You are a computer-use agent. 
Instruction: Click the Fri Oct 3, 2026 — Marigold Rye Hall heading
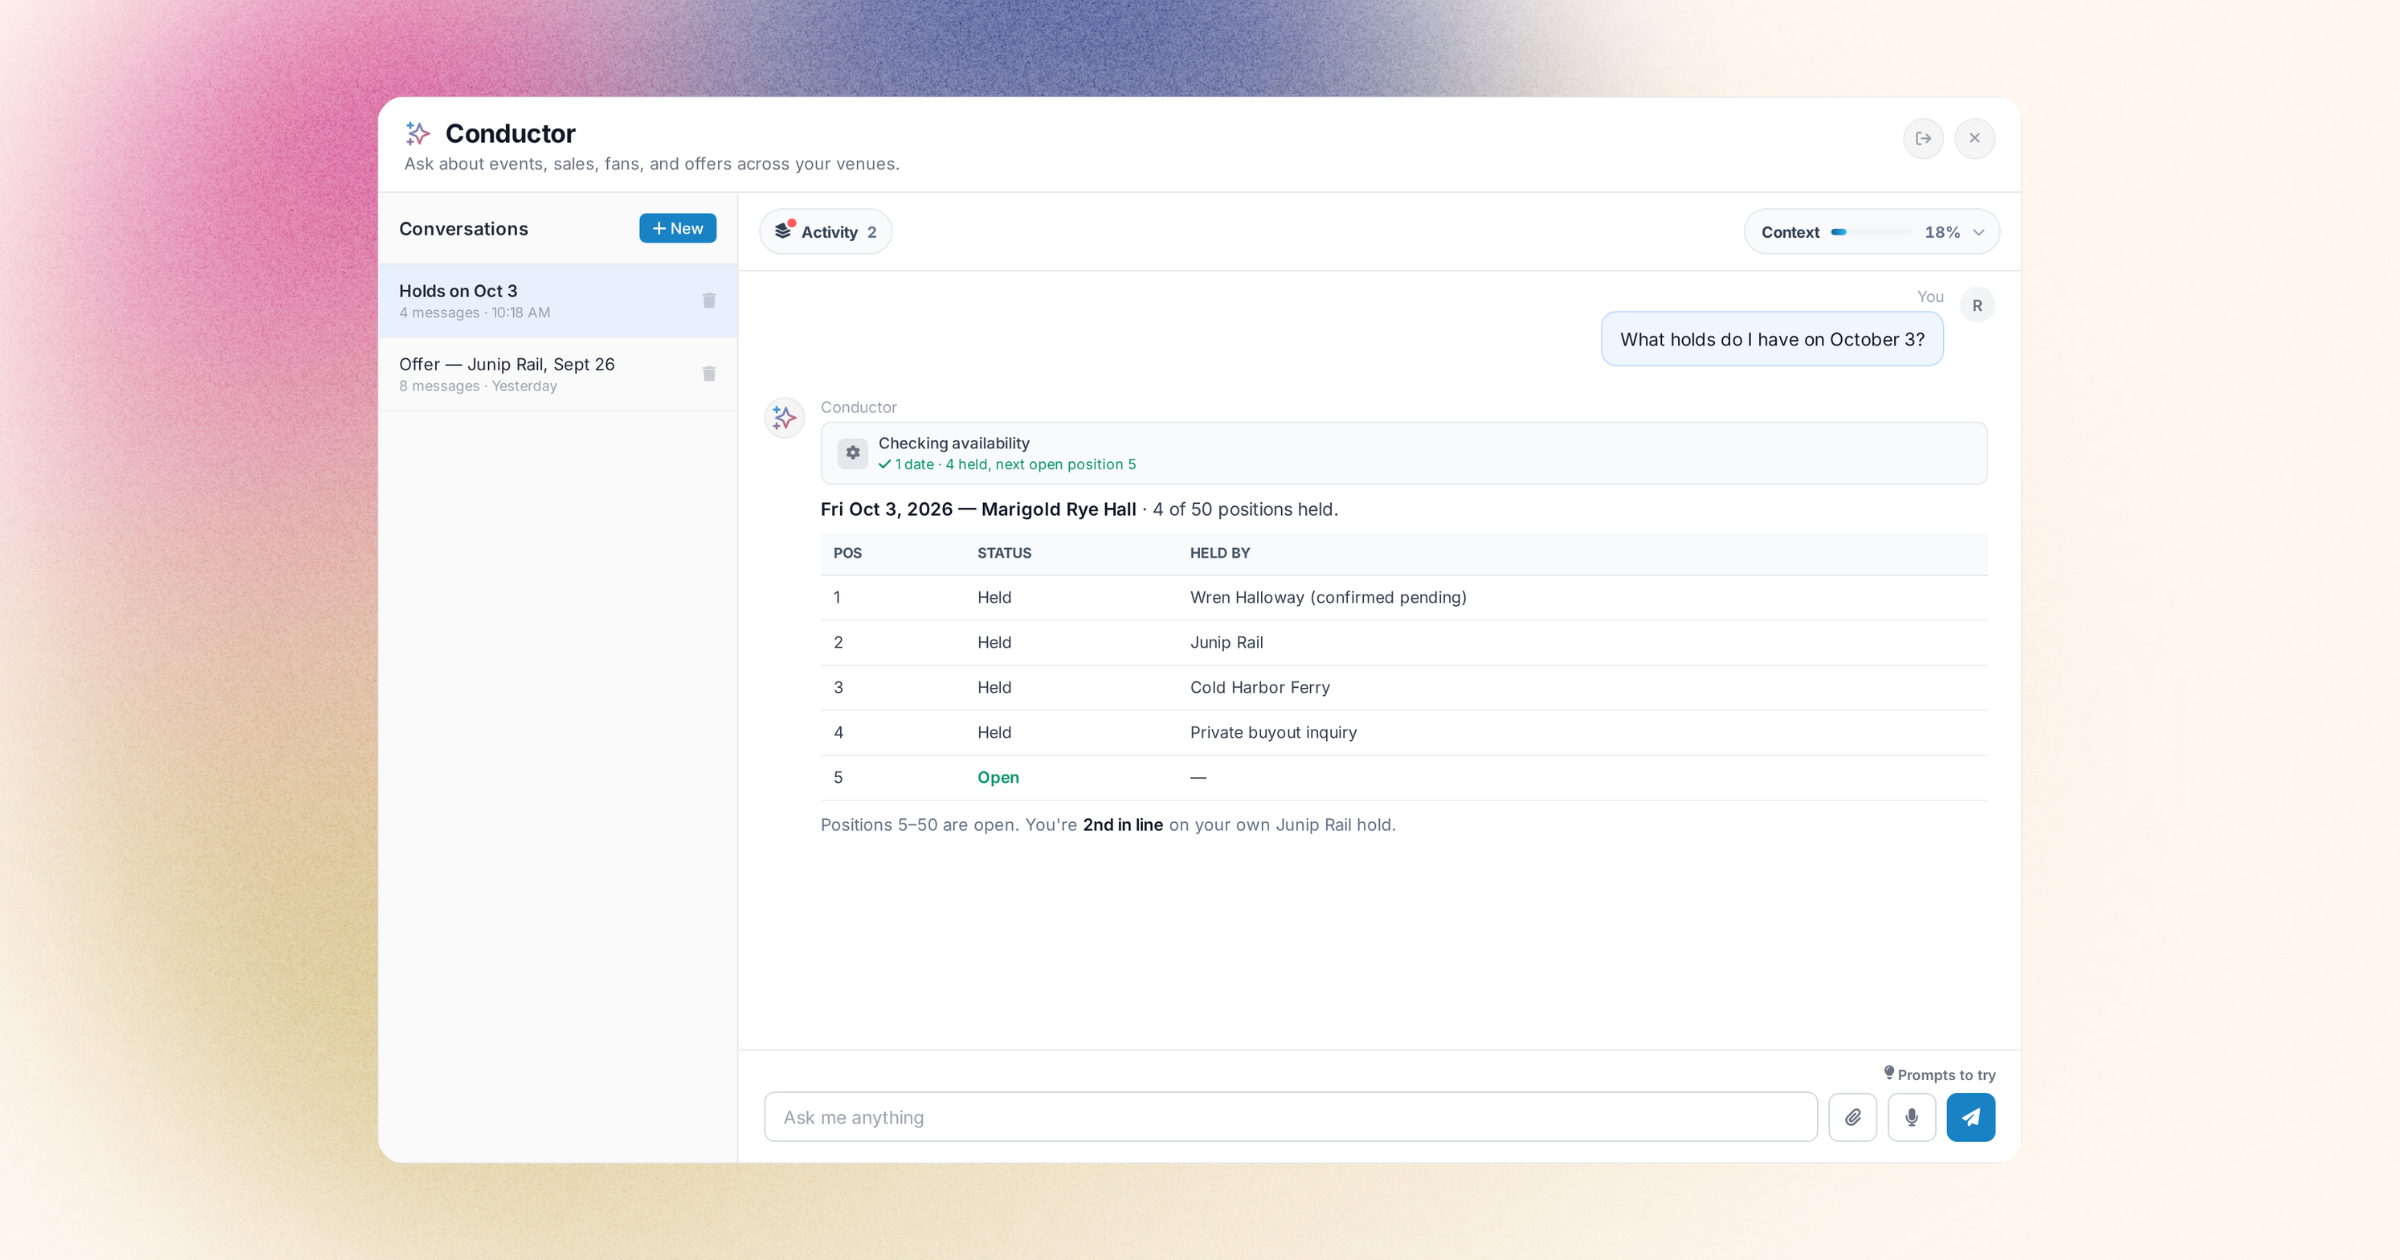click(x=978, y=509)
